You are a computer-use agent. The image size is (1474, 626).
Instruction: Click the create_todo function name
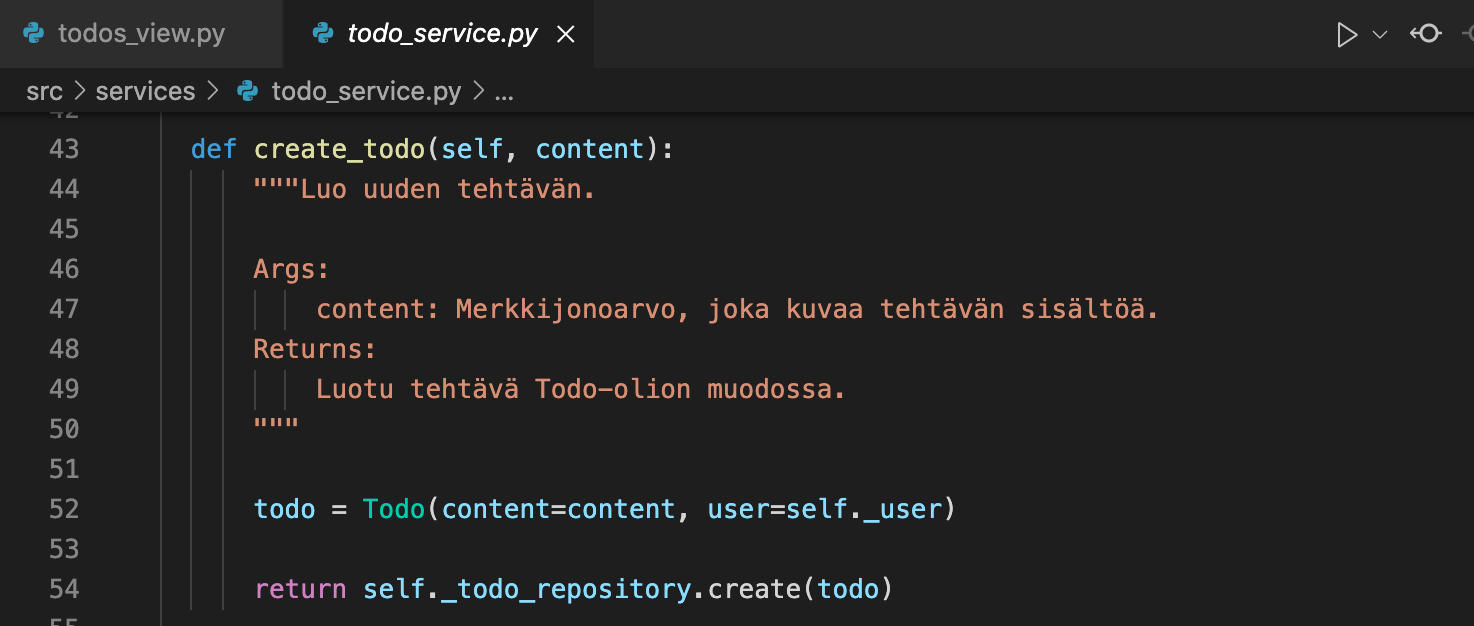[x=340, y=149]
